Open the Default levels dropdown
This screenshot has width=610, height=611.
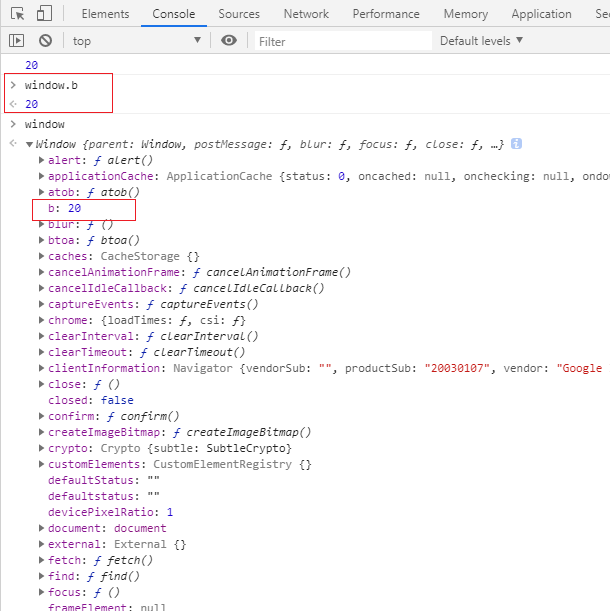tap(481, 41)
